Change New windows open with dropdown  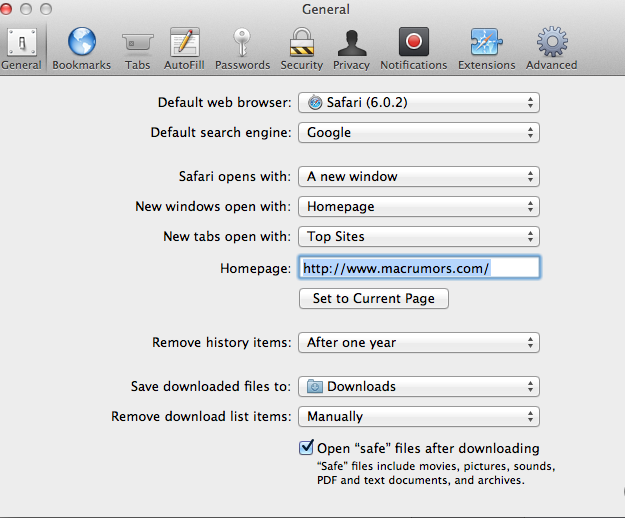[419, 206]
